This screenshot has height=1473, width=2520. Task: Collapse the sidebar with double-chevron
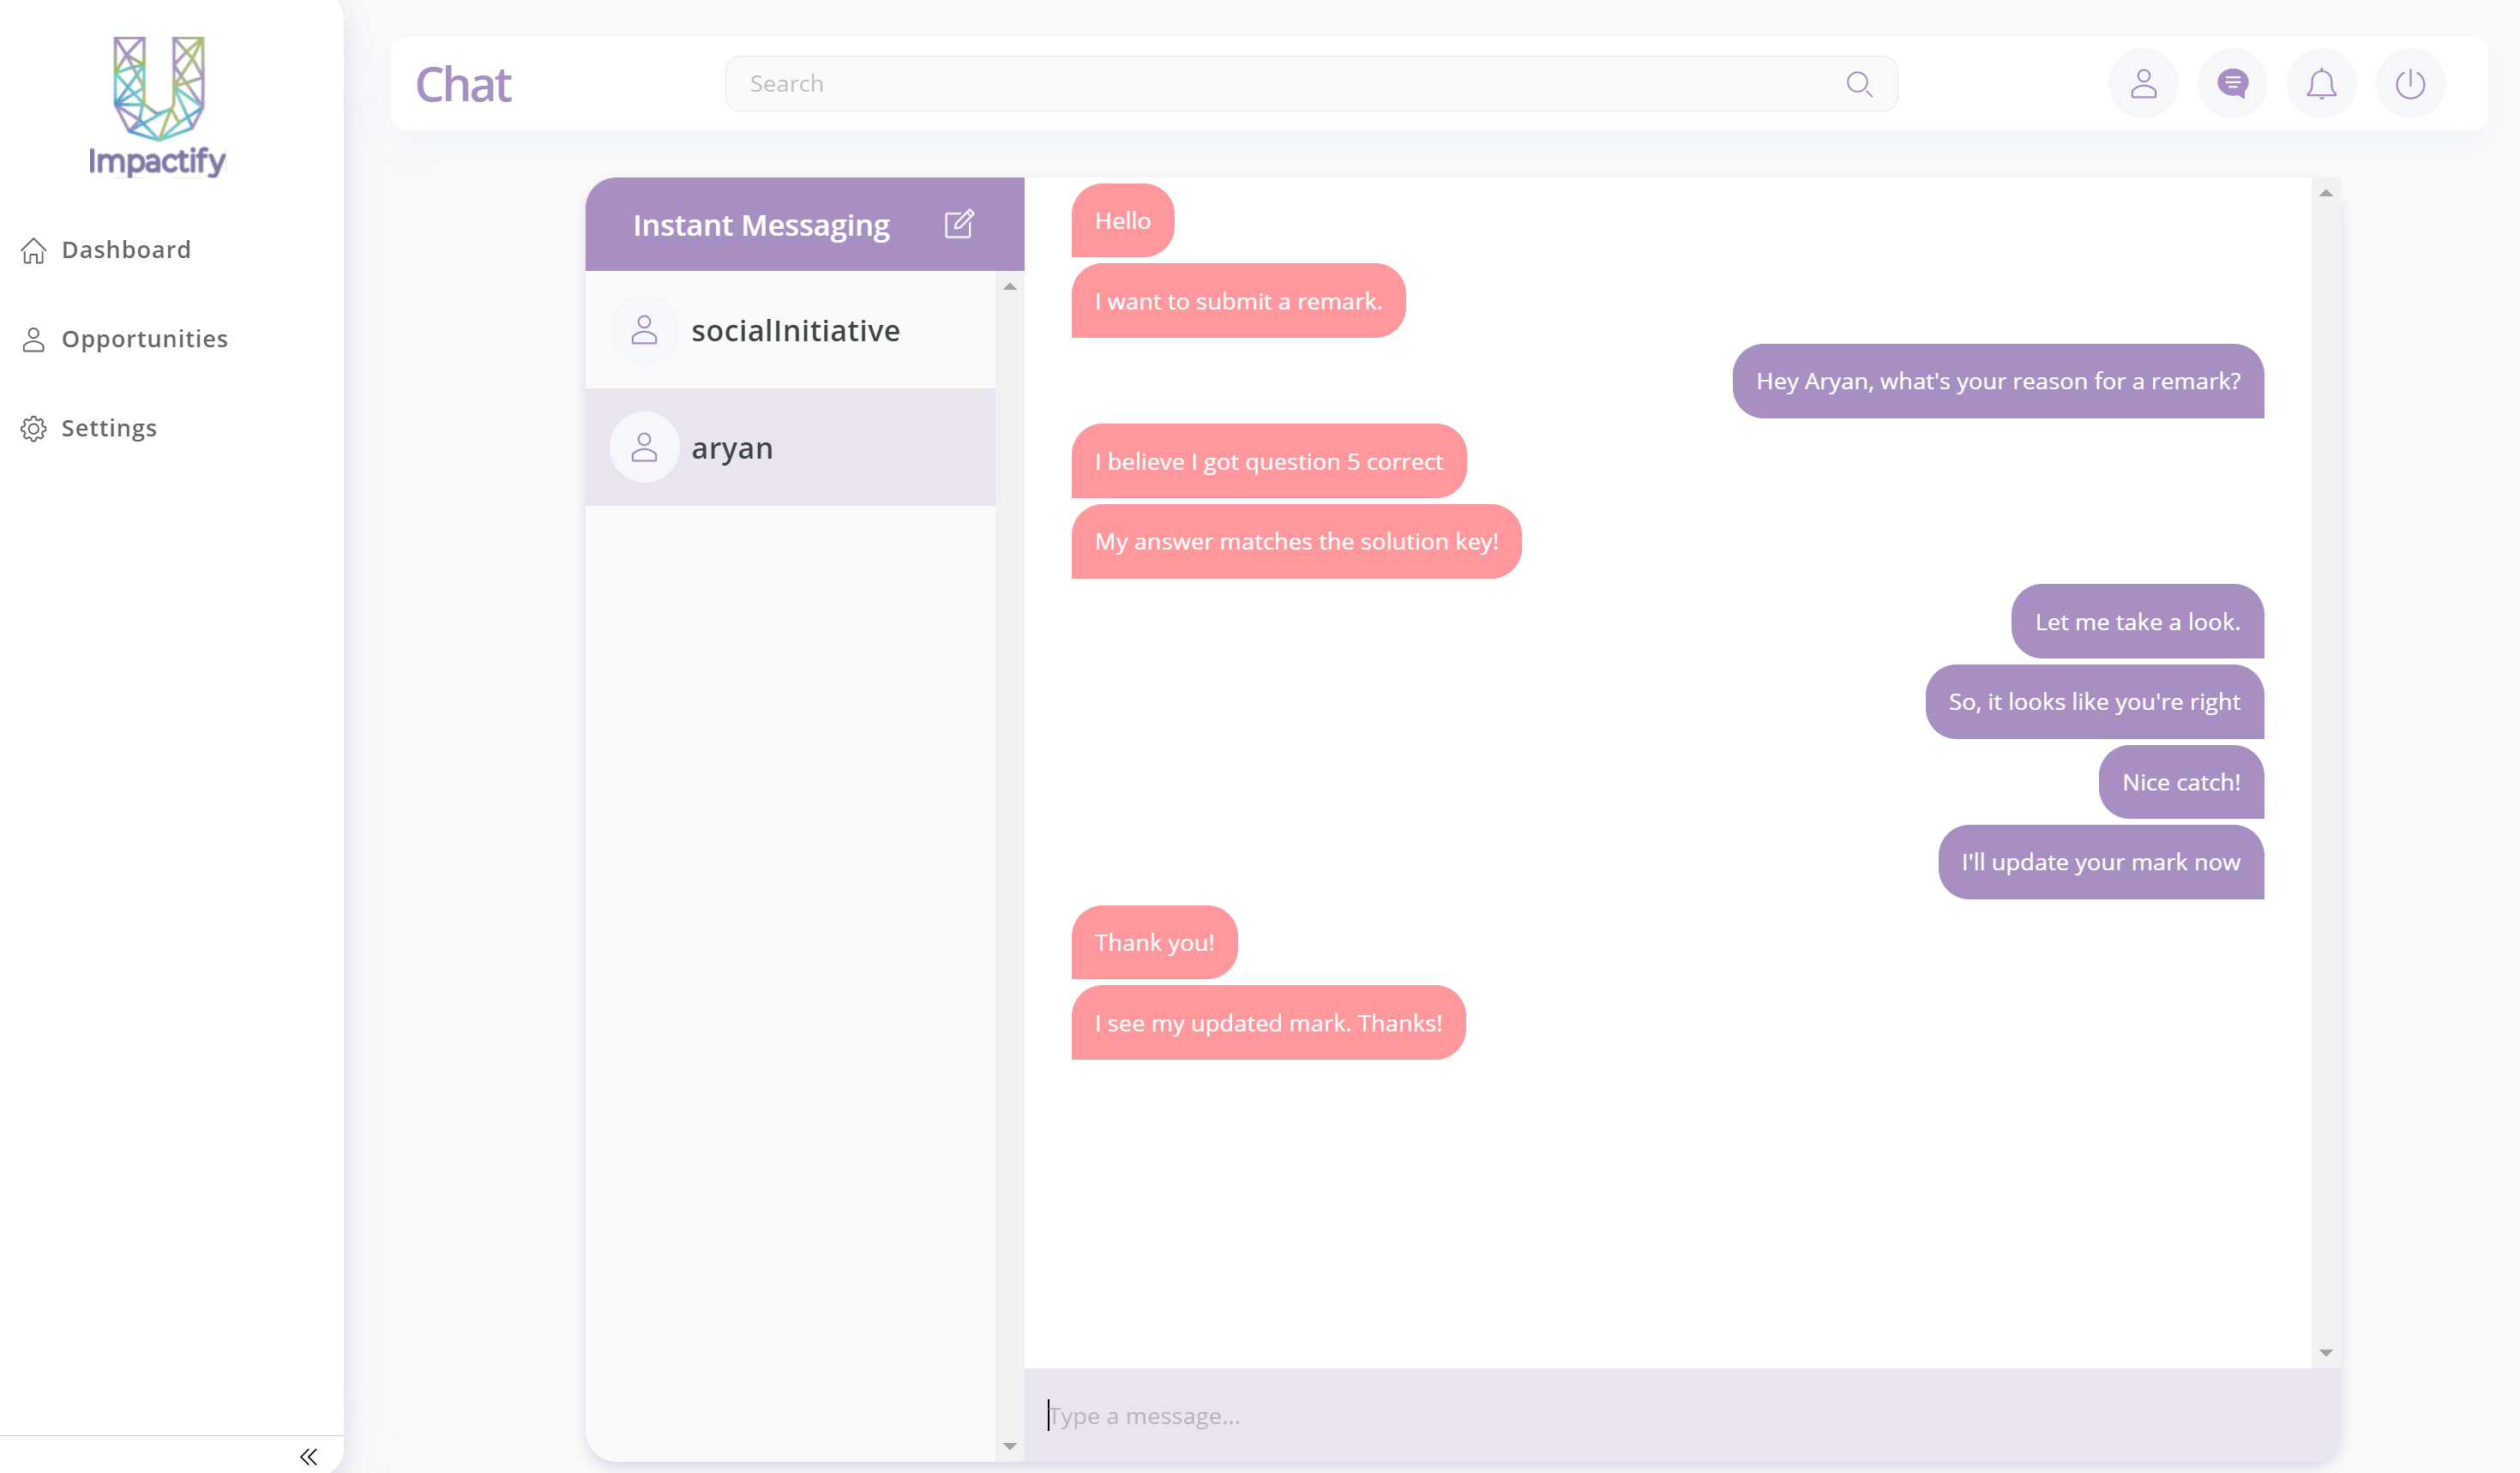tap(308, 1456)
